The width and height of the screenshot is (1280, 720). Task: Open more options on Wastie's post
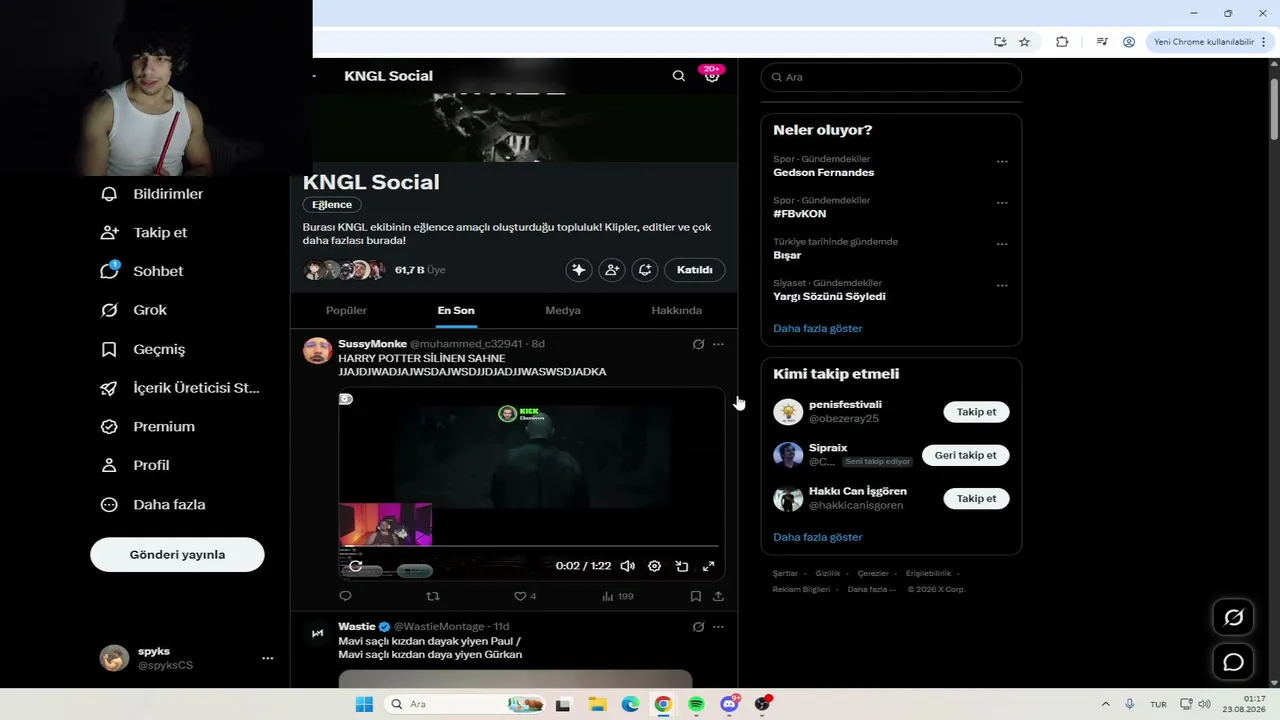718,627
